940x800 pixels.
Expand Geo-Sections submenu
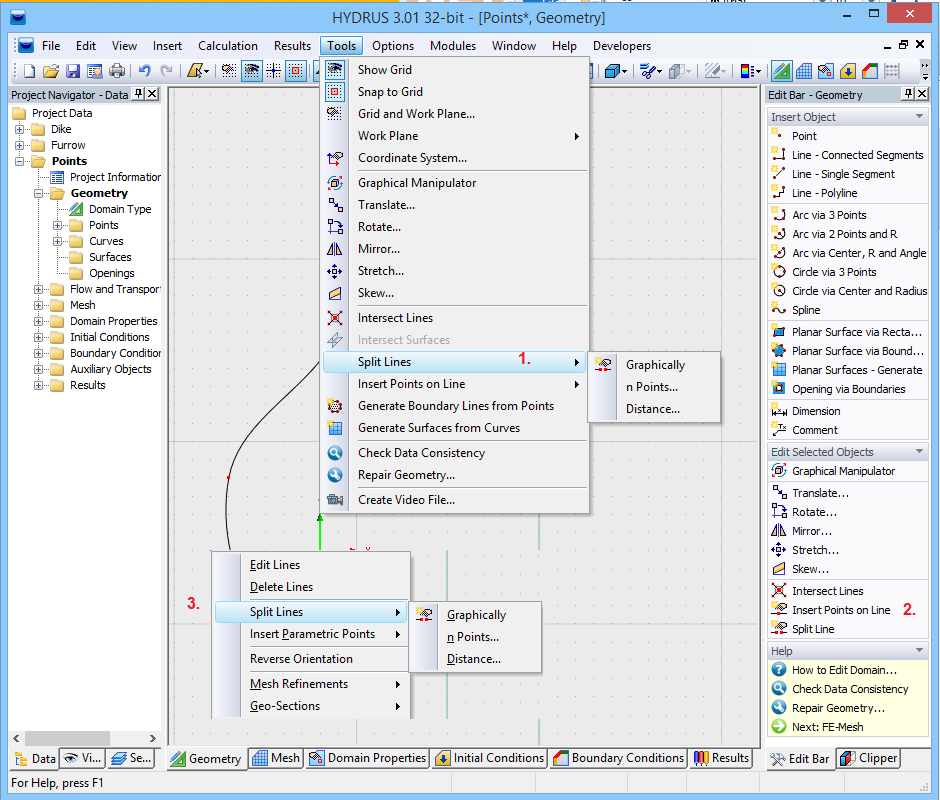pyautogui.click(x=312, y=706)
